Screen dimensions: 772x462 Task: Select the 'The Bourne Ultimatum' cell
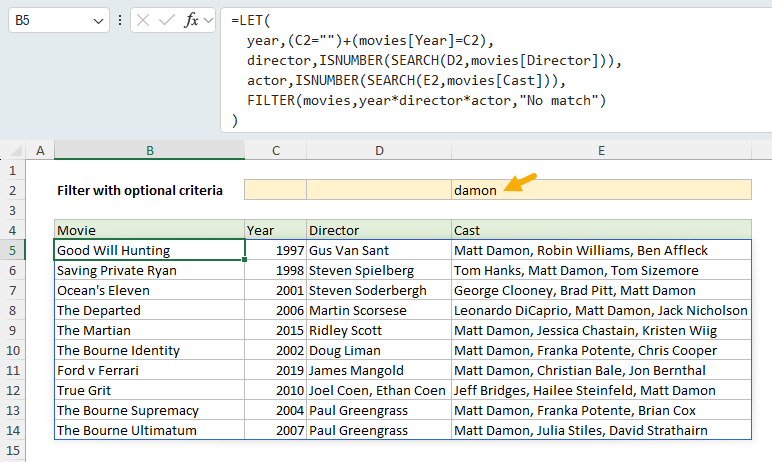(149, 430)
